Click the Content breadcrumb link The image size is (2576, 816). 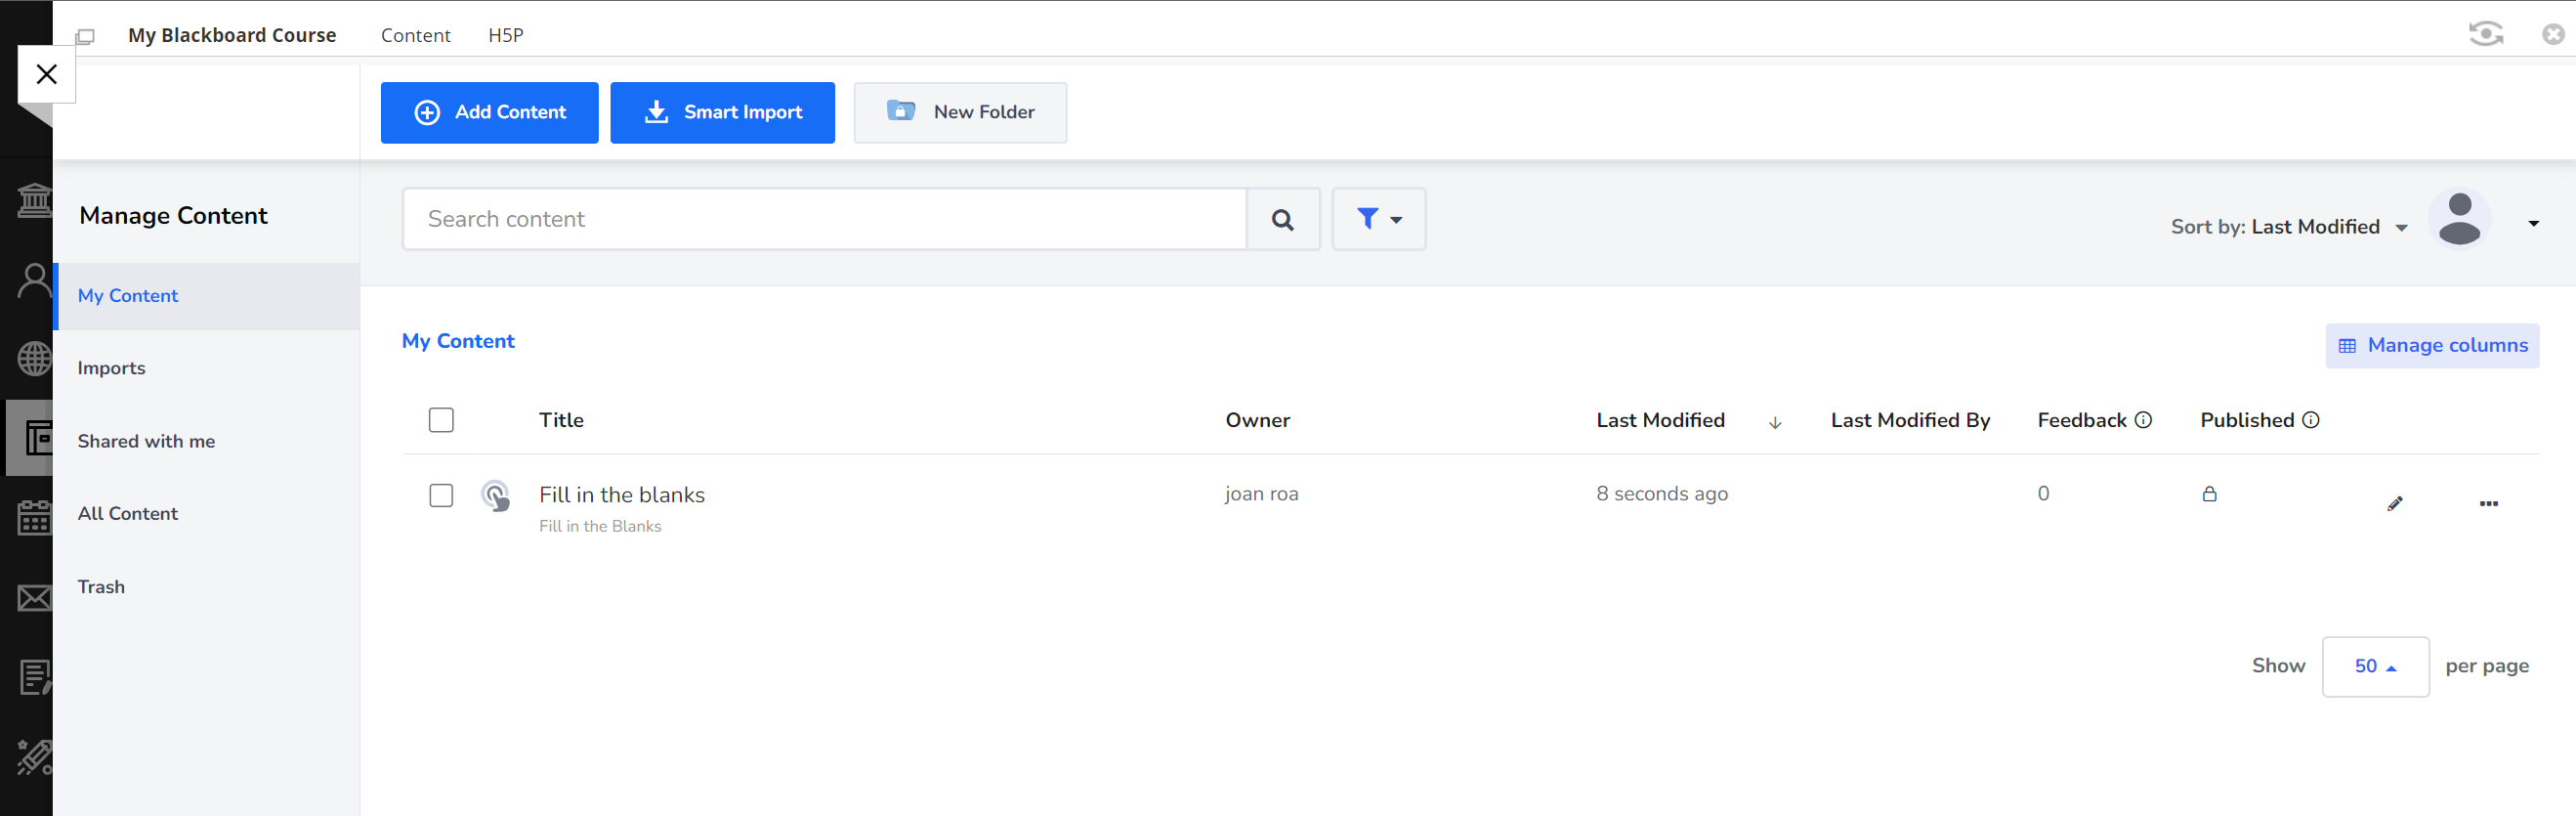point(415,35)
